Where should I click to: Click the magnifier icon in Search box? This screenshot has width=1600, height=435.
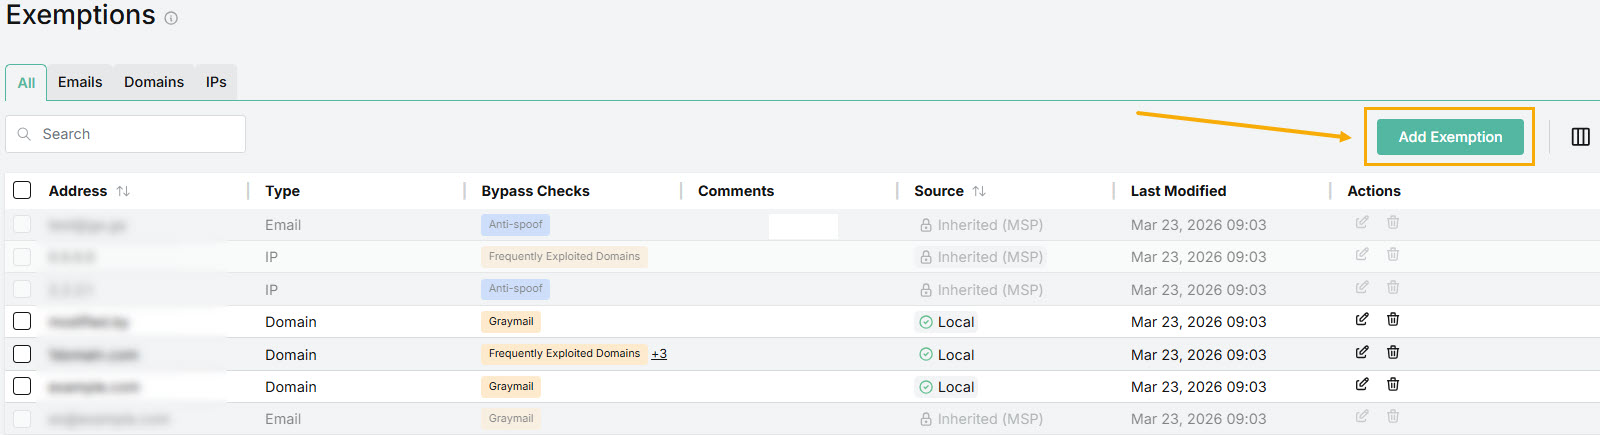(24, 134)
